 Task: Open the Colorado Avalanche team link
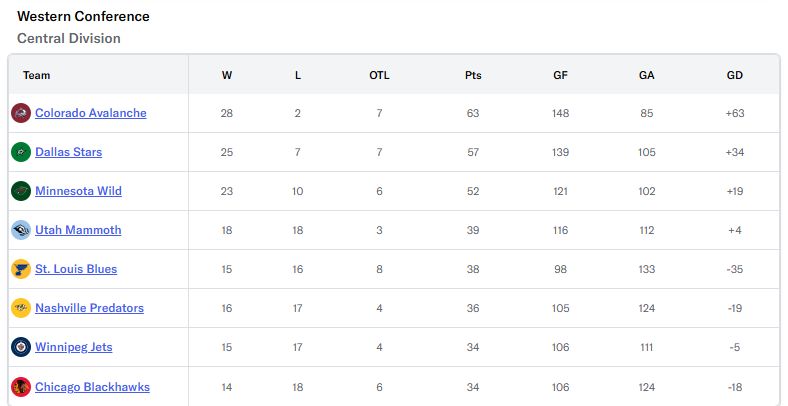point(91,113)
